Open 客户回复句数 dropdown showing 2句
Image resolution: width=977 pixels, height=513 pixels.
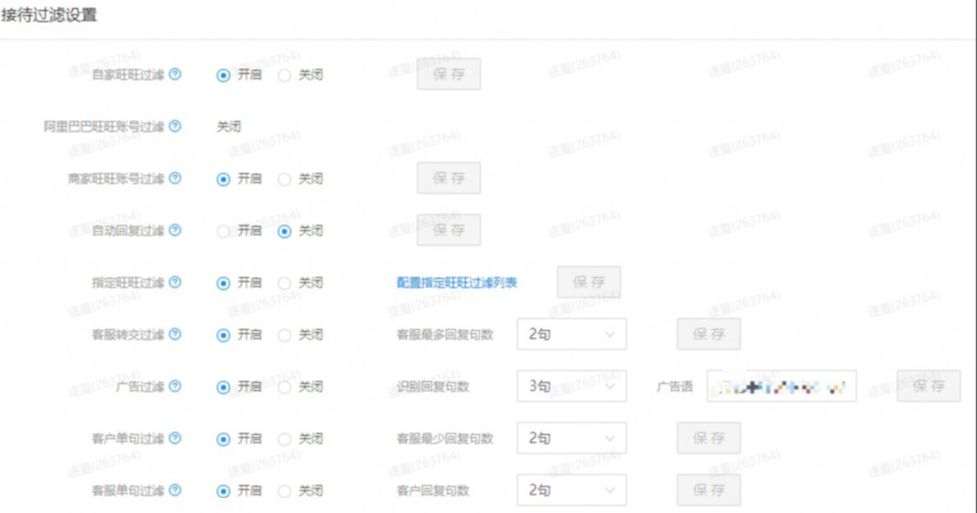[571, 490]
